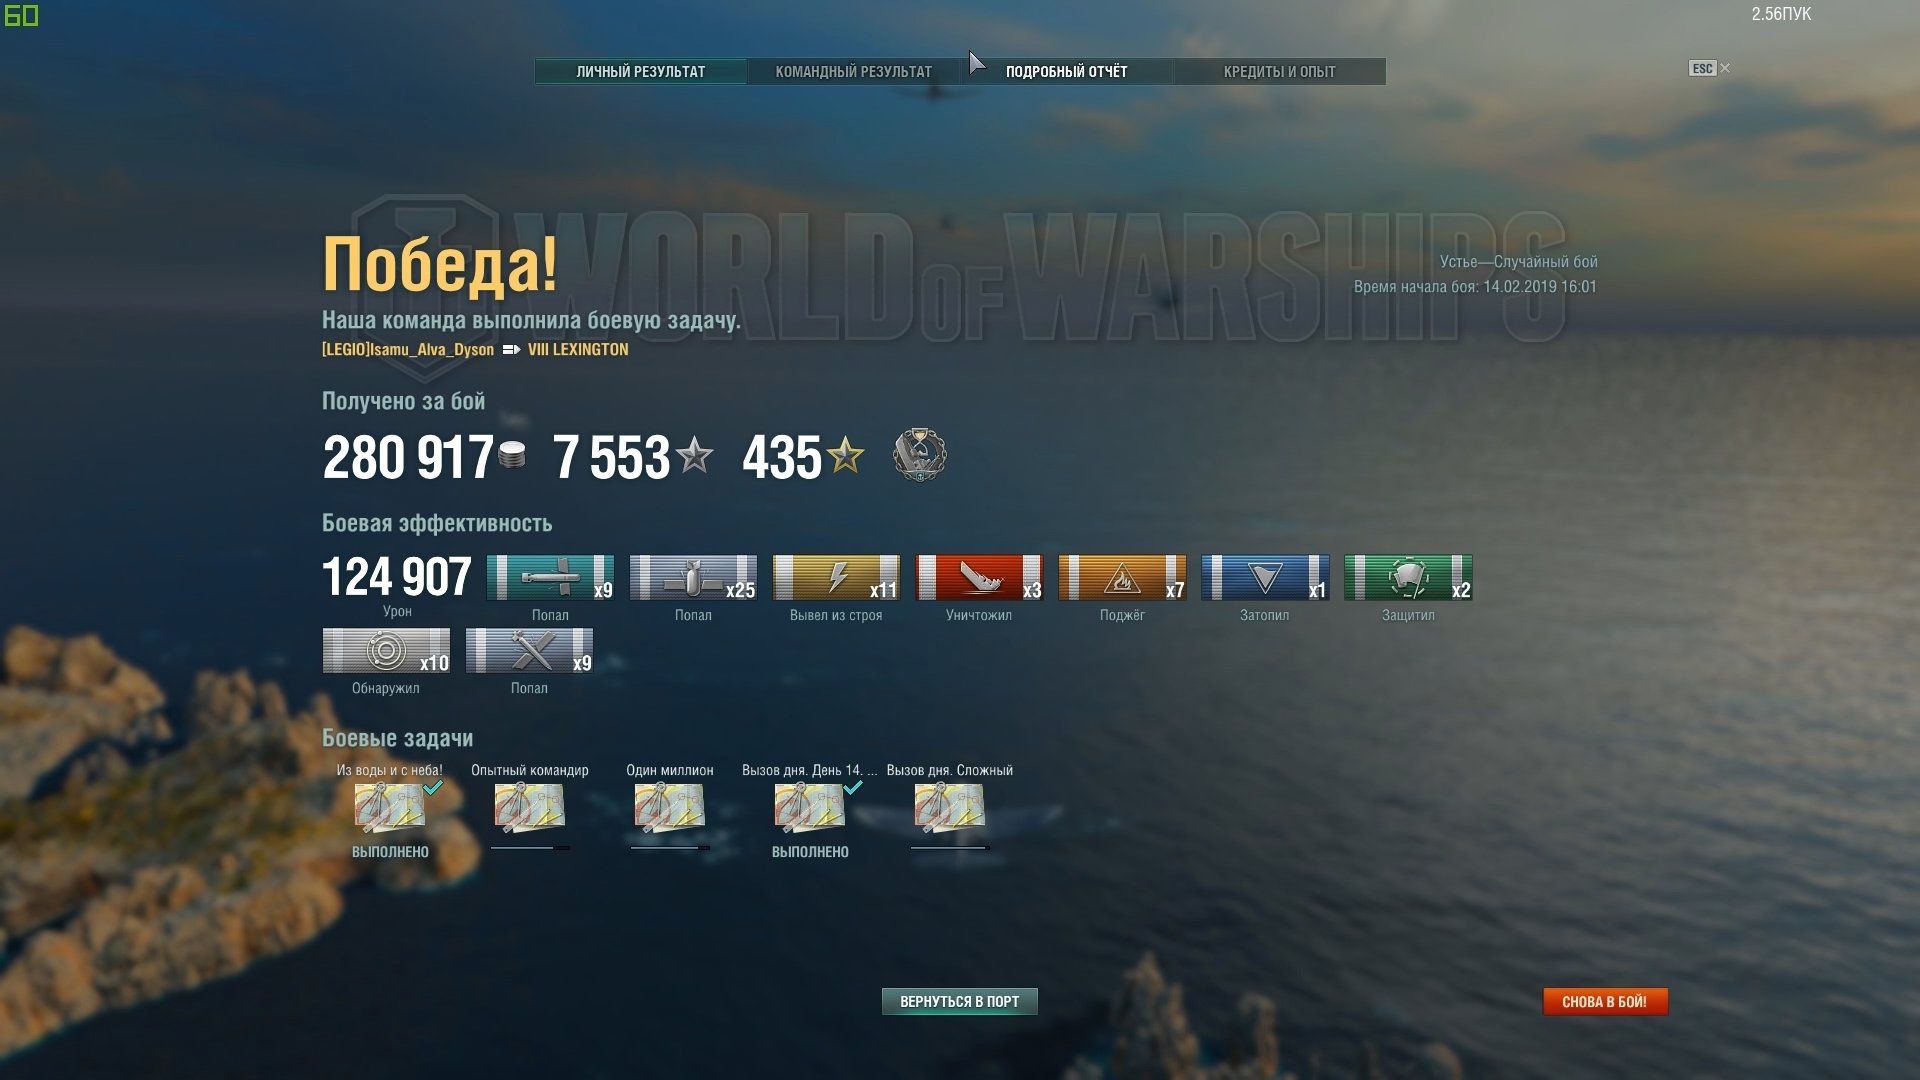
Task: Click the orange Поджёг fire ribbon
Action: [1122, 578]
